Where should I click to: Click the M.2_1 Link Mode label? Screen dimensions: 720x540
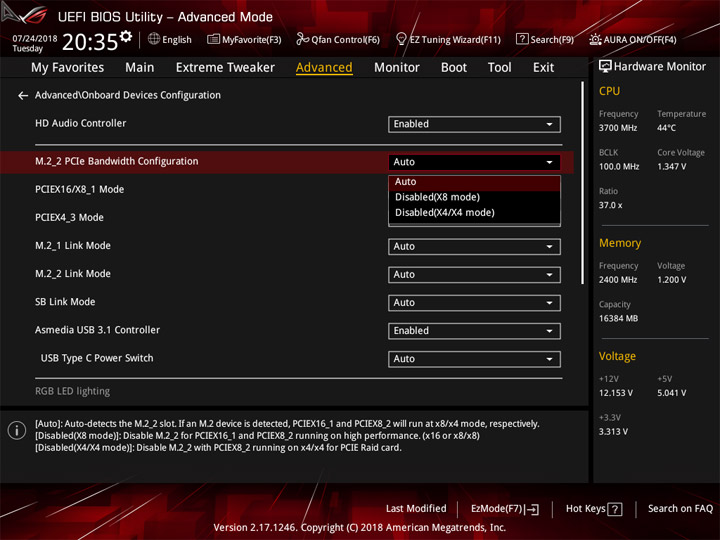pyautogui.click(x=73, y=246)
